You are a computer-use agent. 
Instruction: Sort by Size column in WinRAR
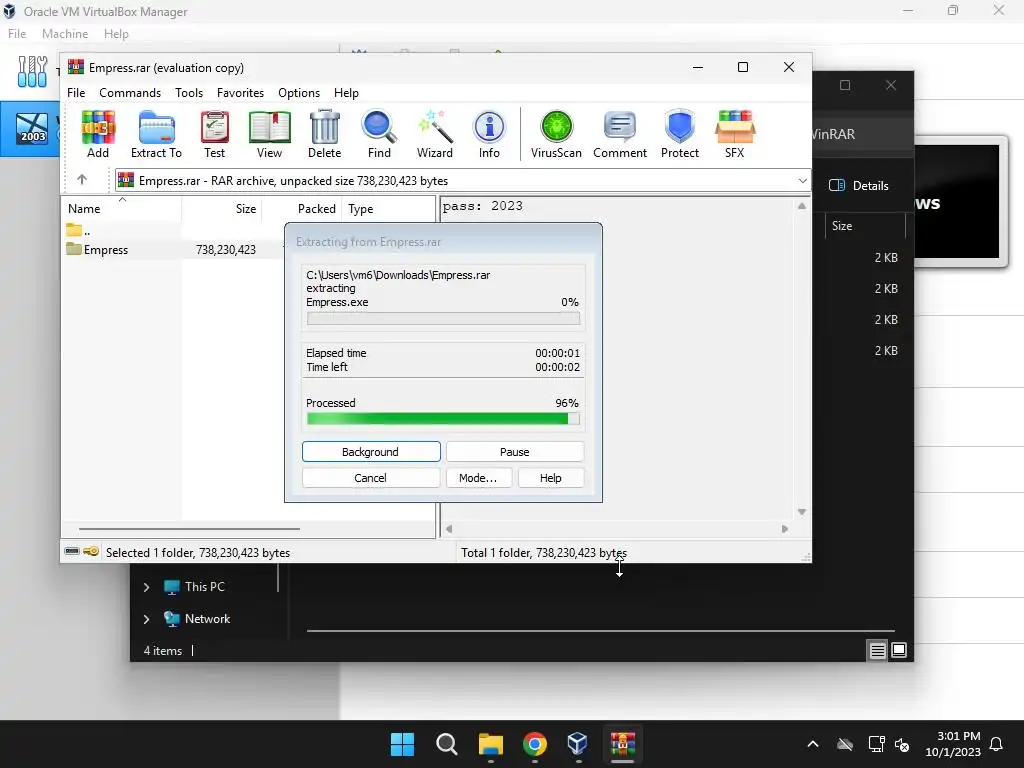tap(221, 209)
